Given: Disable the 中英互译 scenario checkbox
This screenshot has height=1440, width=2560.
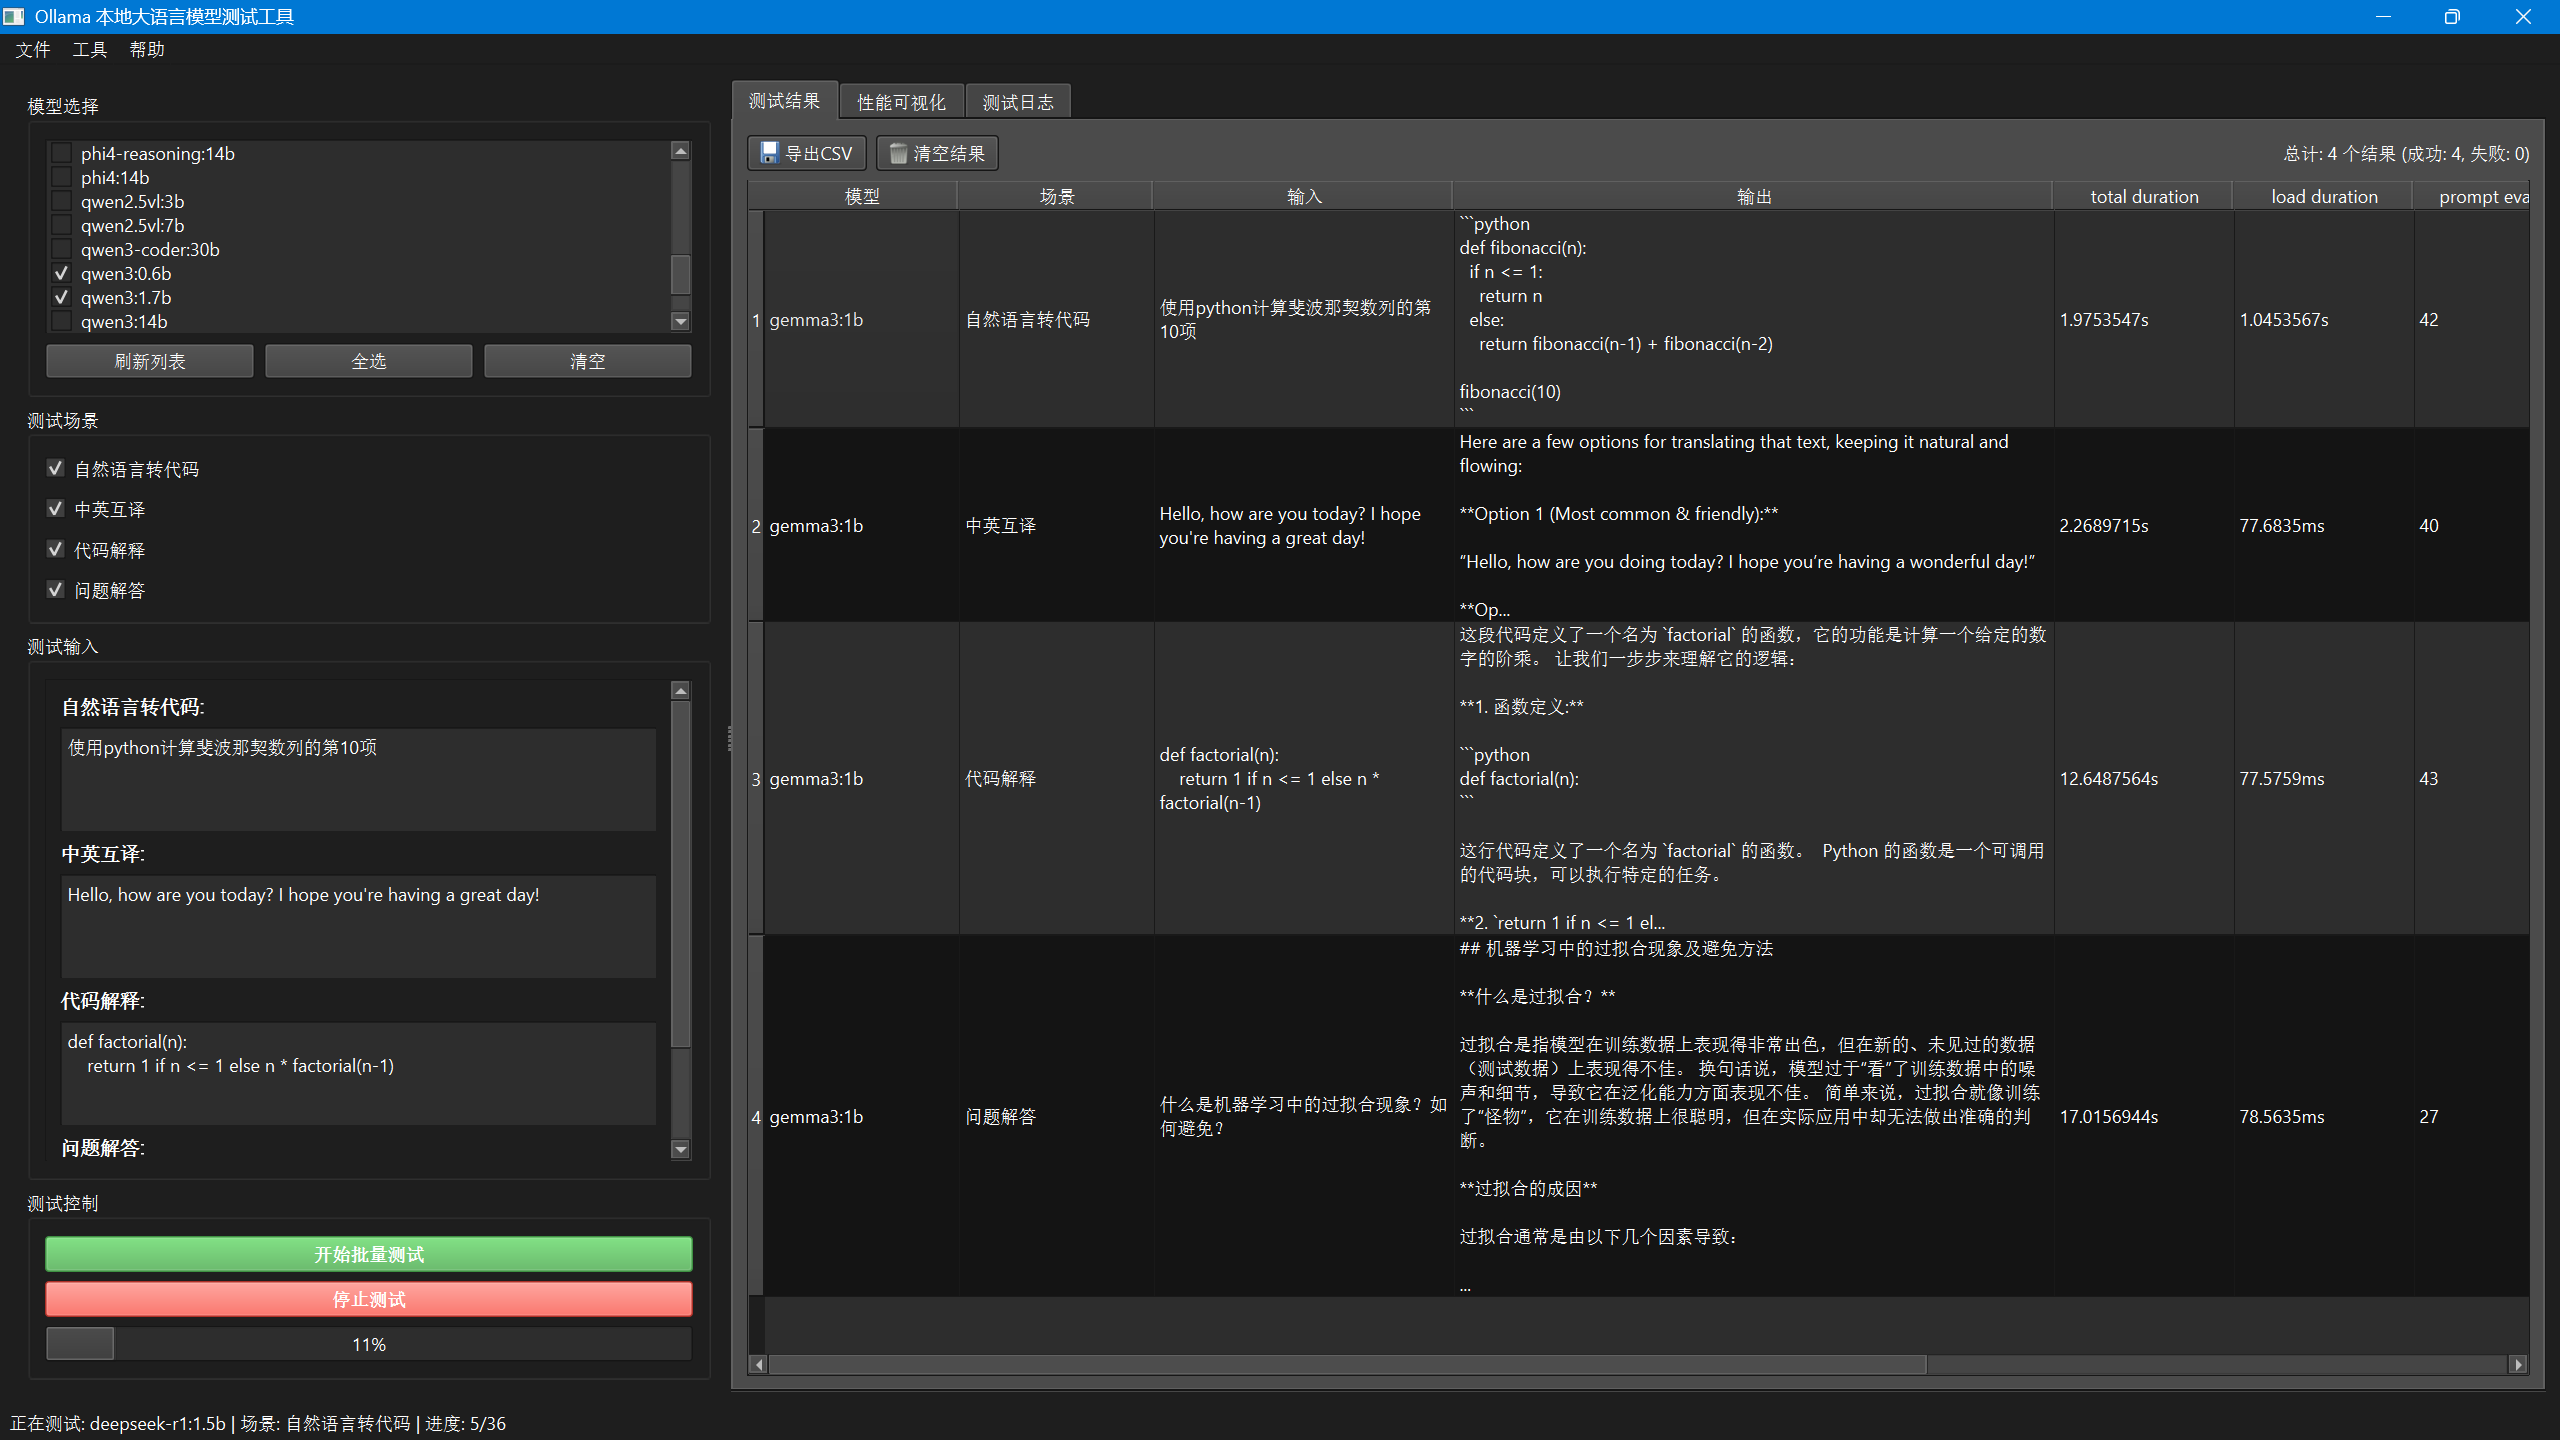Looking at the screenshot, I should click(56, 509).
